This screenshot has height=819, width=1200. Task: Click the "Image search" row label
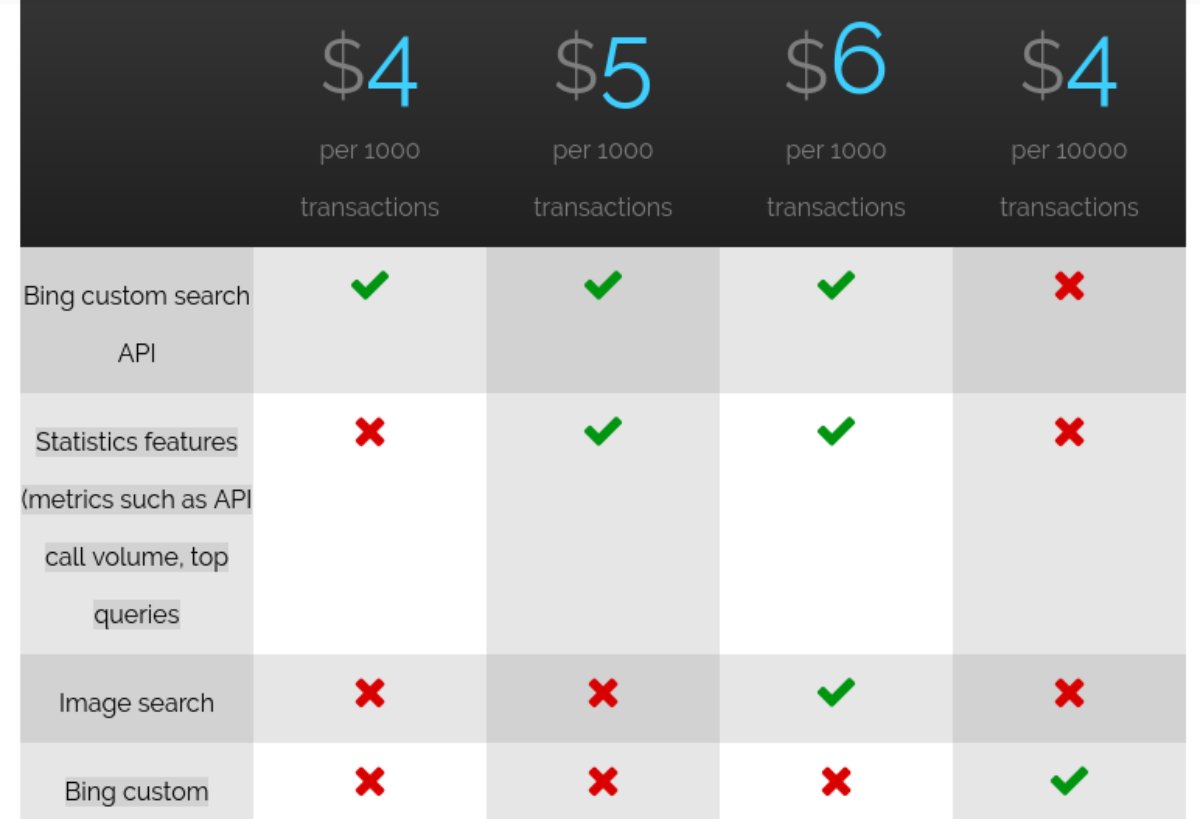point(137,703)
